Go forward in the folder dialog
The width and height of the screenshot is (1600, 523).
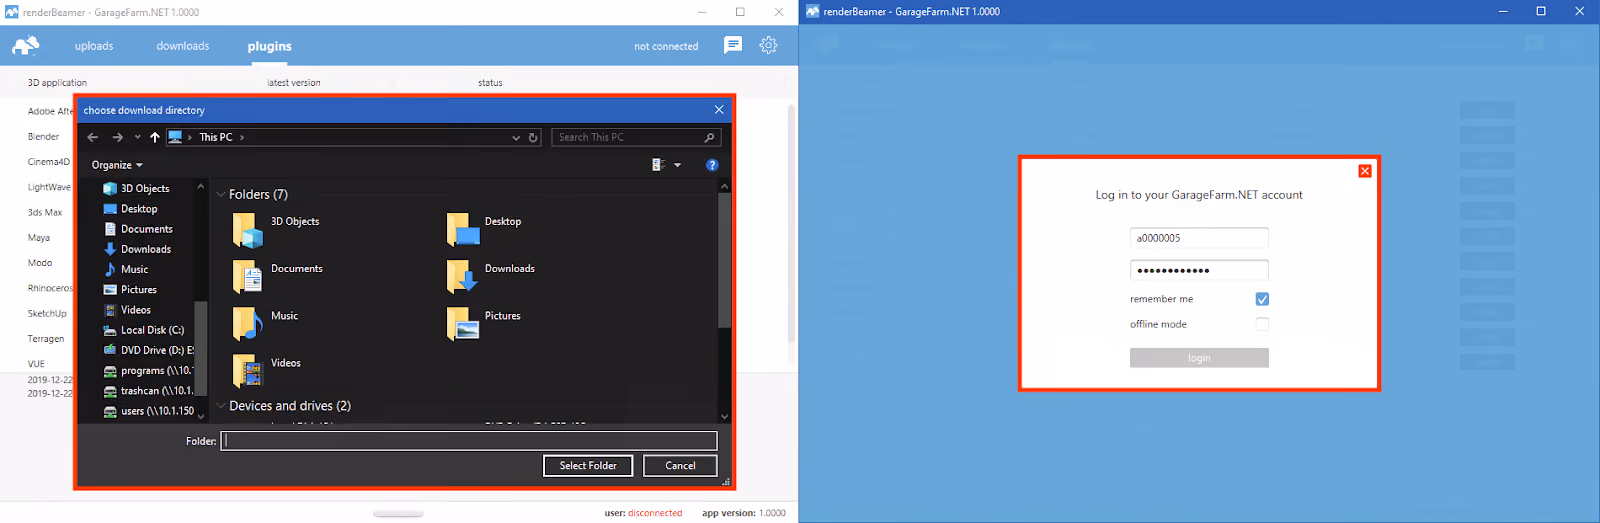(117, 137)
